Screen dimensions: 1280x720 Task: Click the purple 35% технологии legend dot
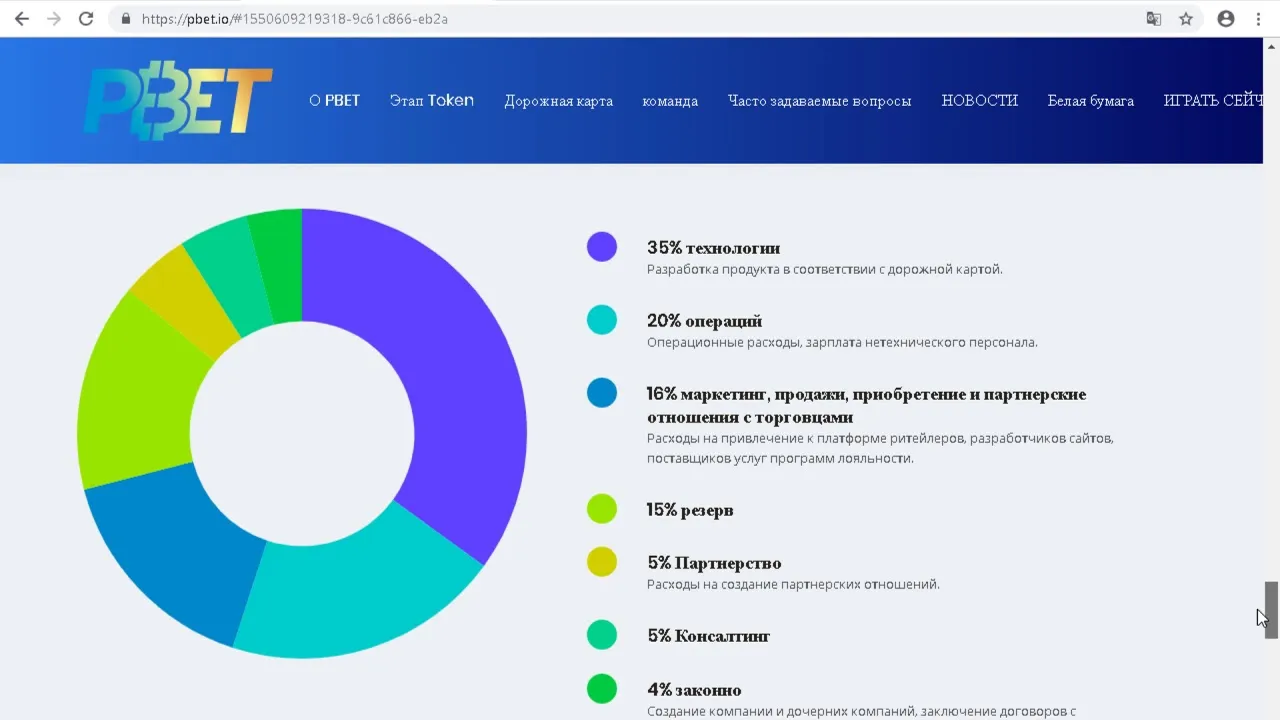(x=602, y=247)
